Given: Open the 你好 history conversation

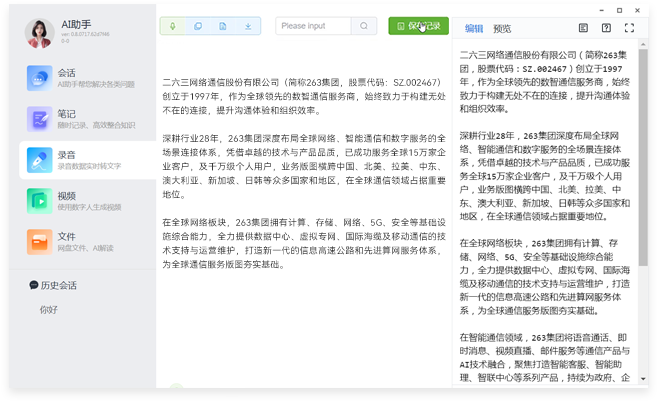Looking at the screenshot, I should pyautogui.click(x=50, y=310).
